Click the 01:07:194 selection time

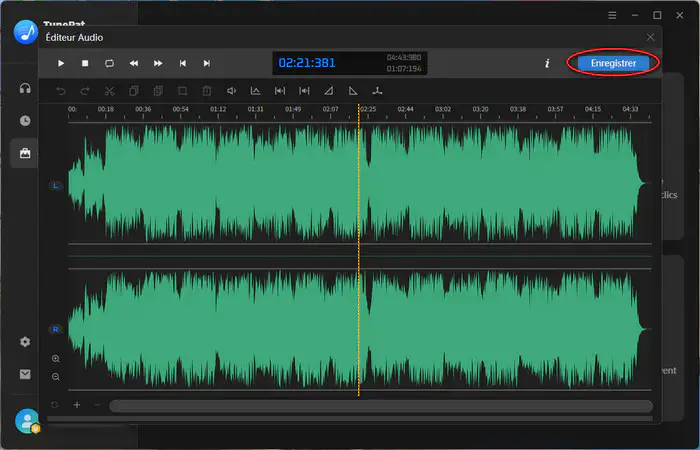[x=404, y=69]
